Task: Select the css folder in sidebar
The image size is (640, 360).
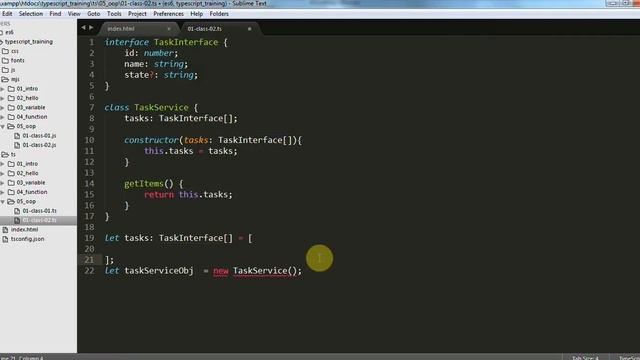Action: (x=15, y=51)
